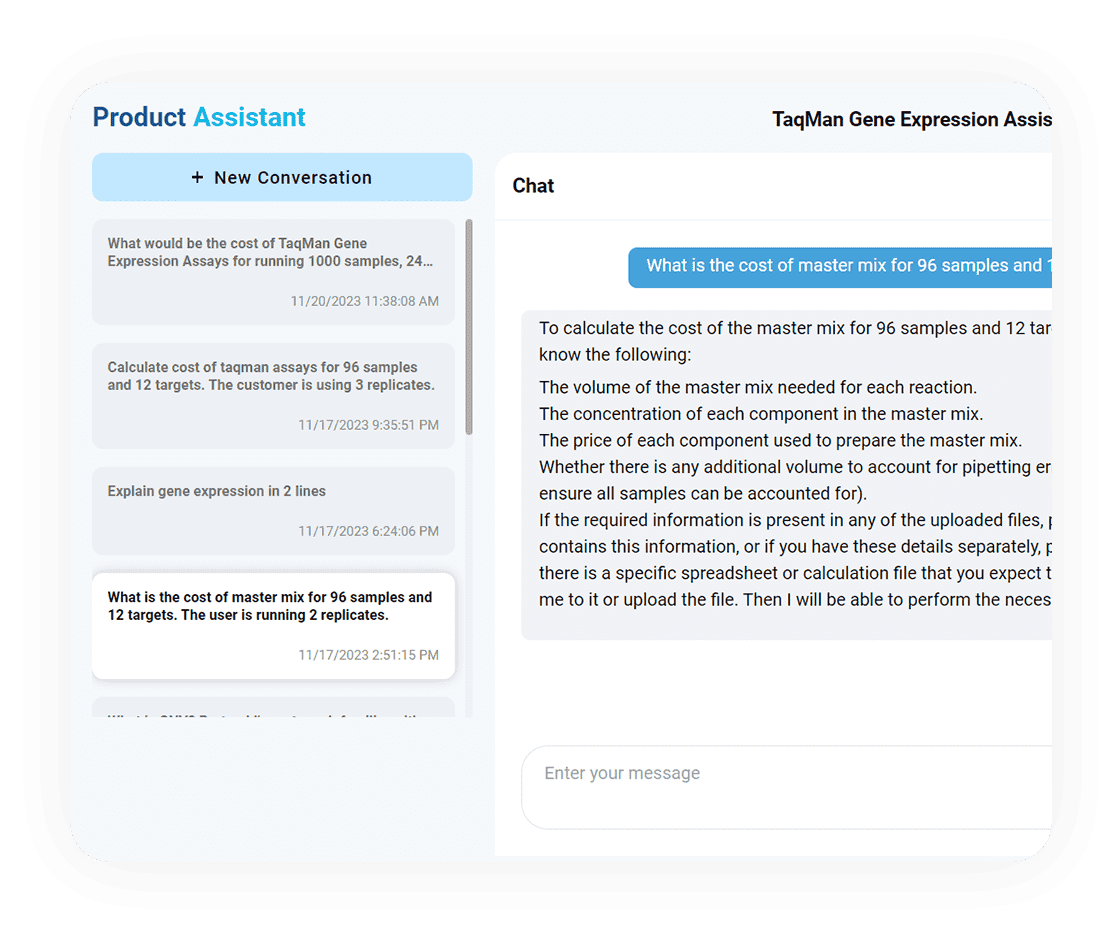This screenshot has width=1120, height=940.
Task: Open the partially visible conversation at list bottom
Action: (x=272, y=708)
